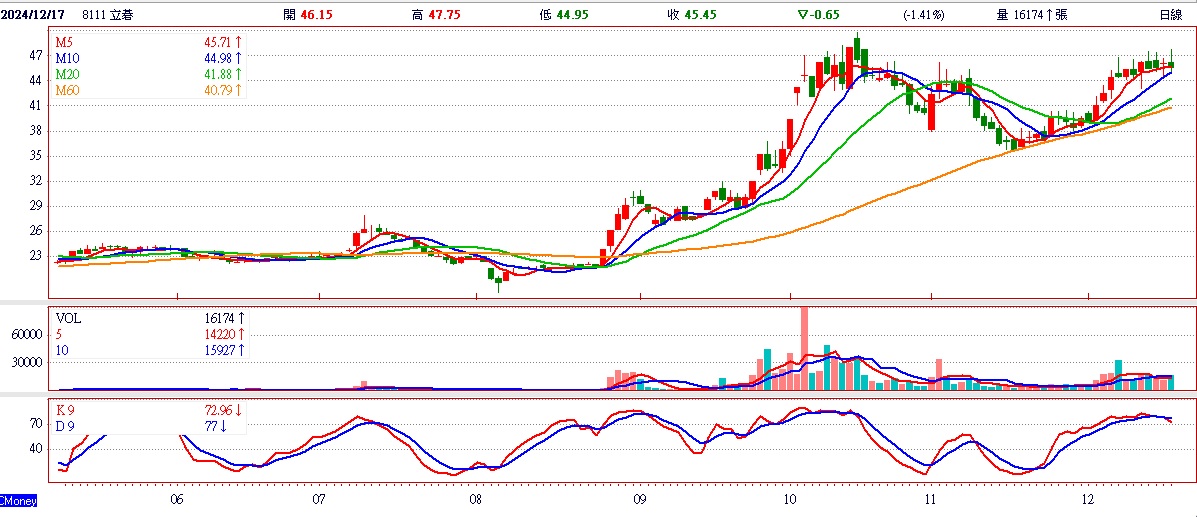Select the M20 moving average label
This screenshot has height=517, width=1197.
[67, 74]
